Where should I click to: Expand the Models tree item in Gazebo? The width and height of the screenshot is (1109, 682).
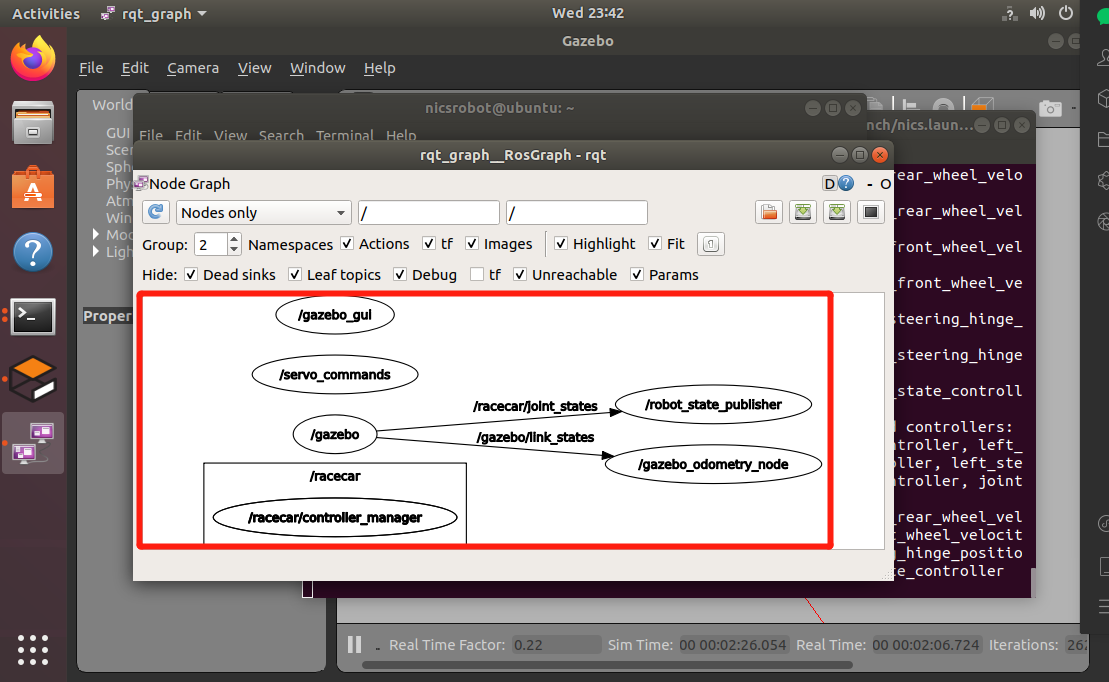(95, 233)
